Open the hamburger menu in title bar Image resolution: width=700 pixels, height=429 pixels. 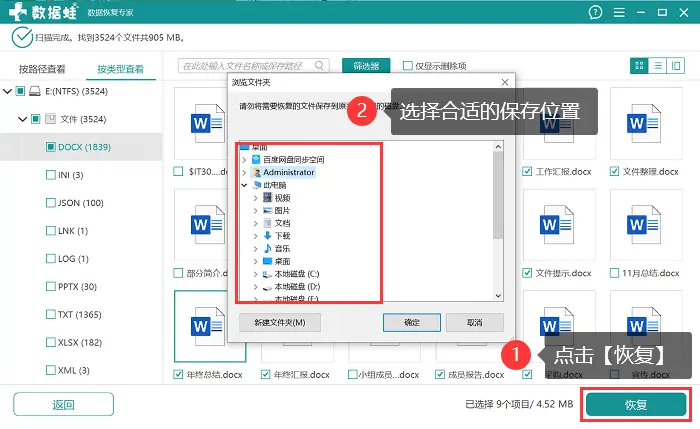pos(619,12)
